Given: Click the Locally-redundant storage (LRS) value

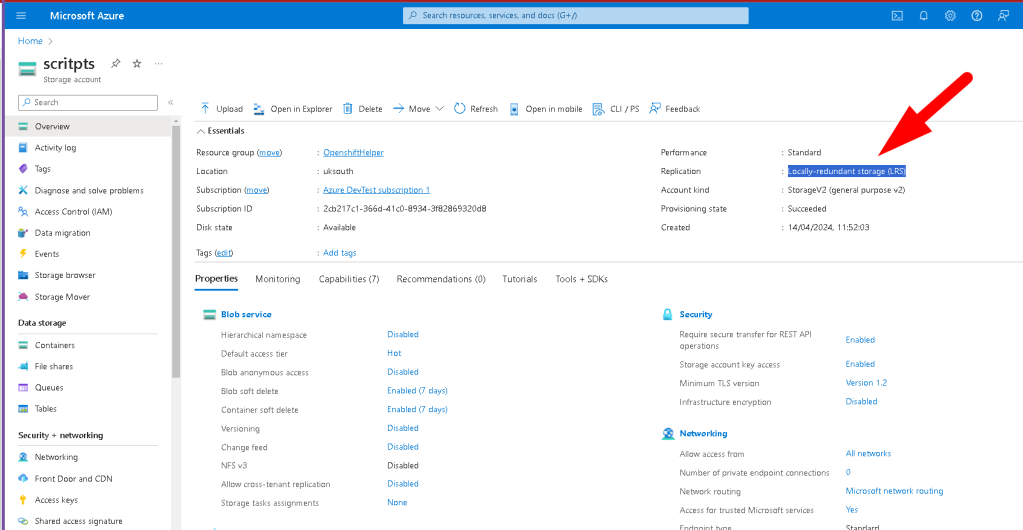Looking at the screenshot, I should 847,171.
